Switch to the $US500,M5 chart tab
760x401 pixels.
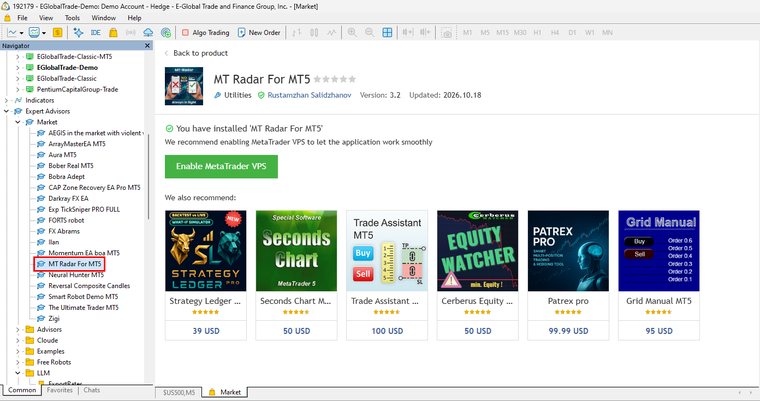coord(179,392)
